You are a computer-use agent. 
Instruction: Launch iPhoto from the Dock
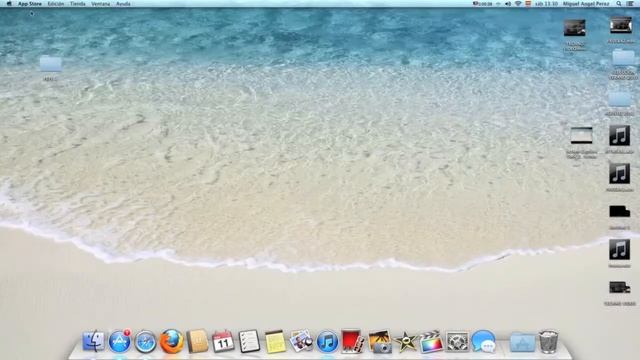(x=380, y=342)
